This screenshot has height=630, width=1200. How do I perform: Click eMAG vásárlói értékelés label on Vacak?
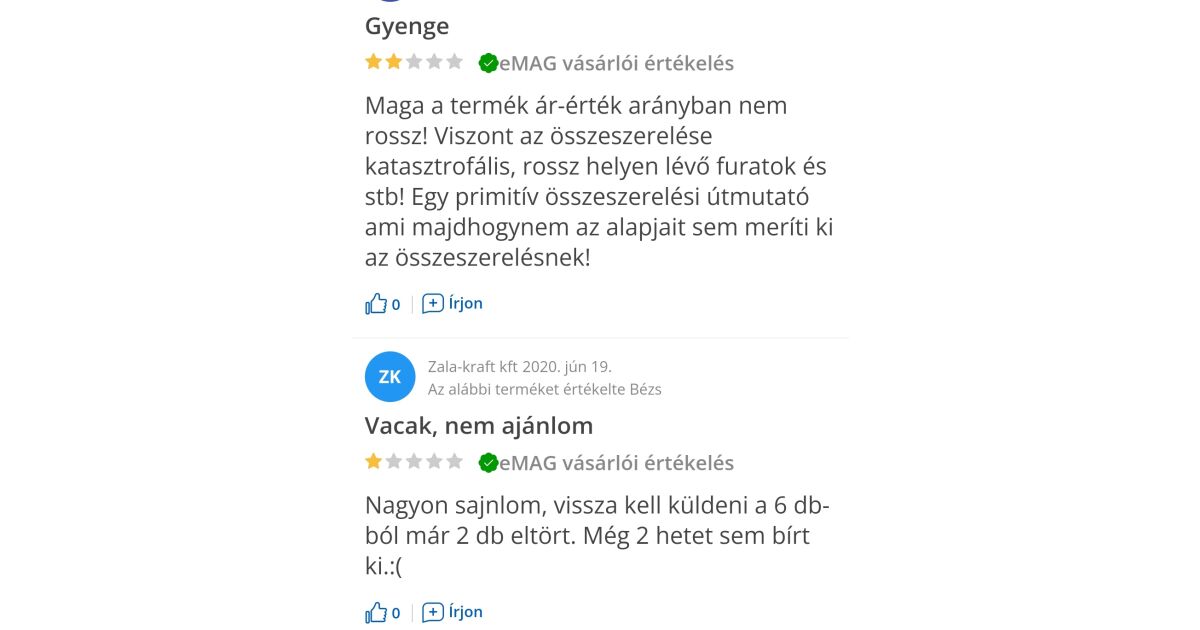tap(617, 463)
